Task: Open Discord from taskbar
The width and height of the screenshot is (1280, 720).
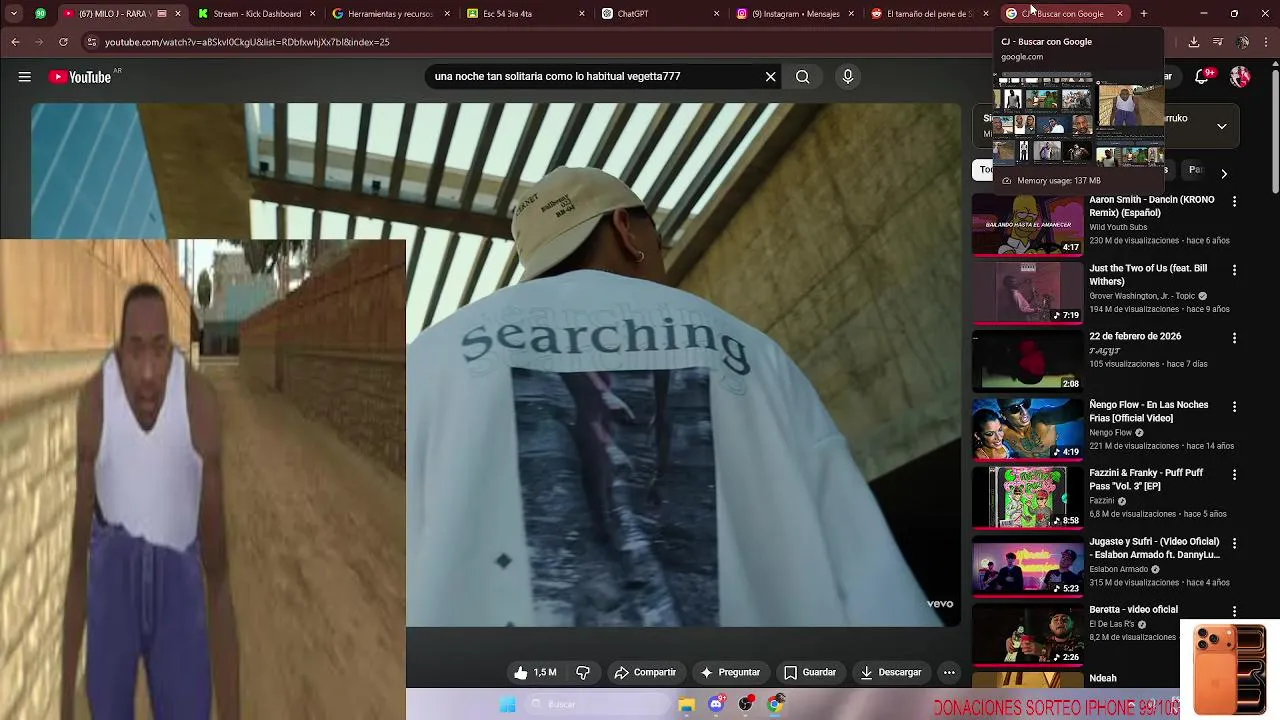Action: click(x=716, y=704)
